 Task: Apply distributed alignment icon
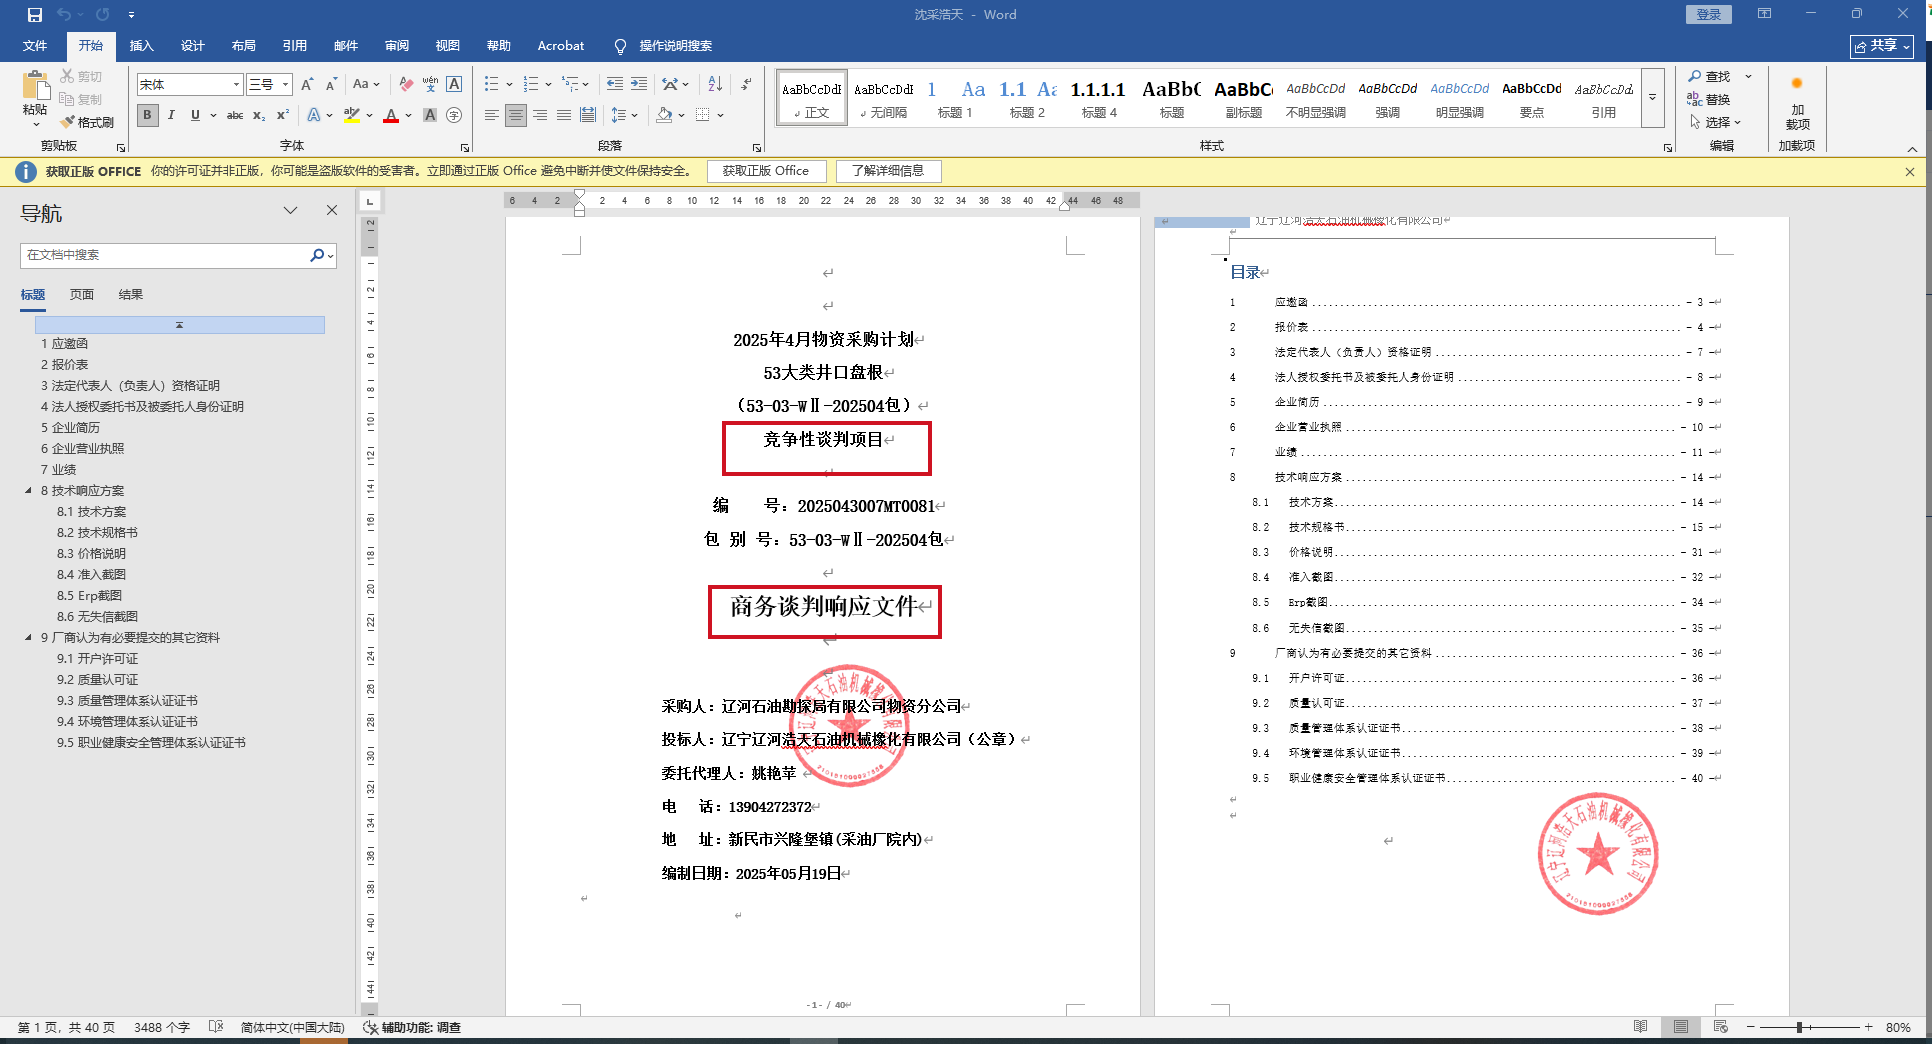(x=588, y=115)
